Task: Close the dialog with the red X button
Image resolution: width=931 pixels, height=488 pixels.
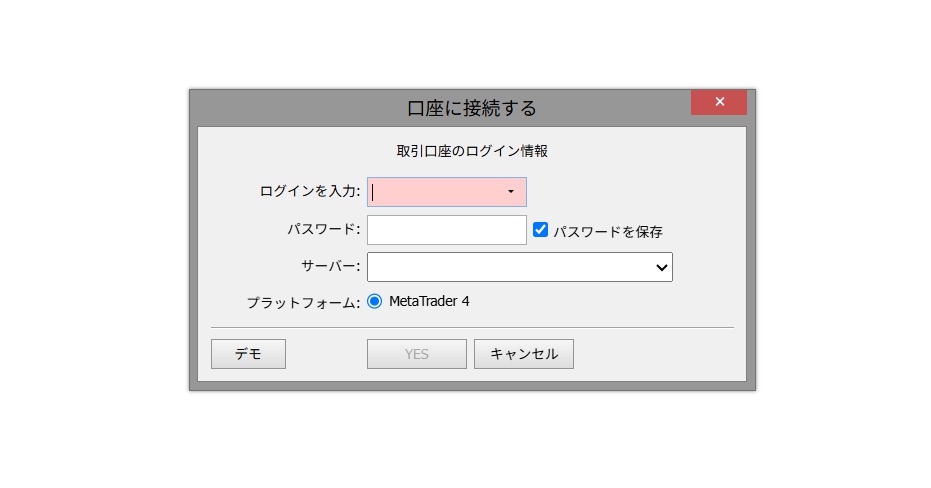Action: coord(718,102)
